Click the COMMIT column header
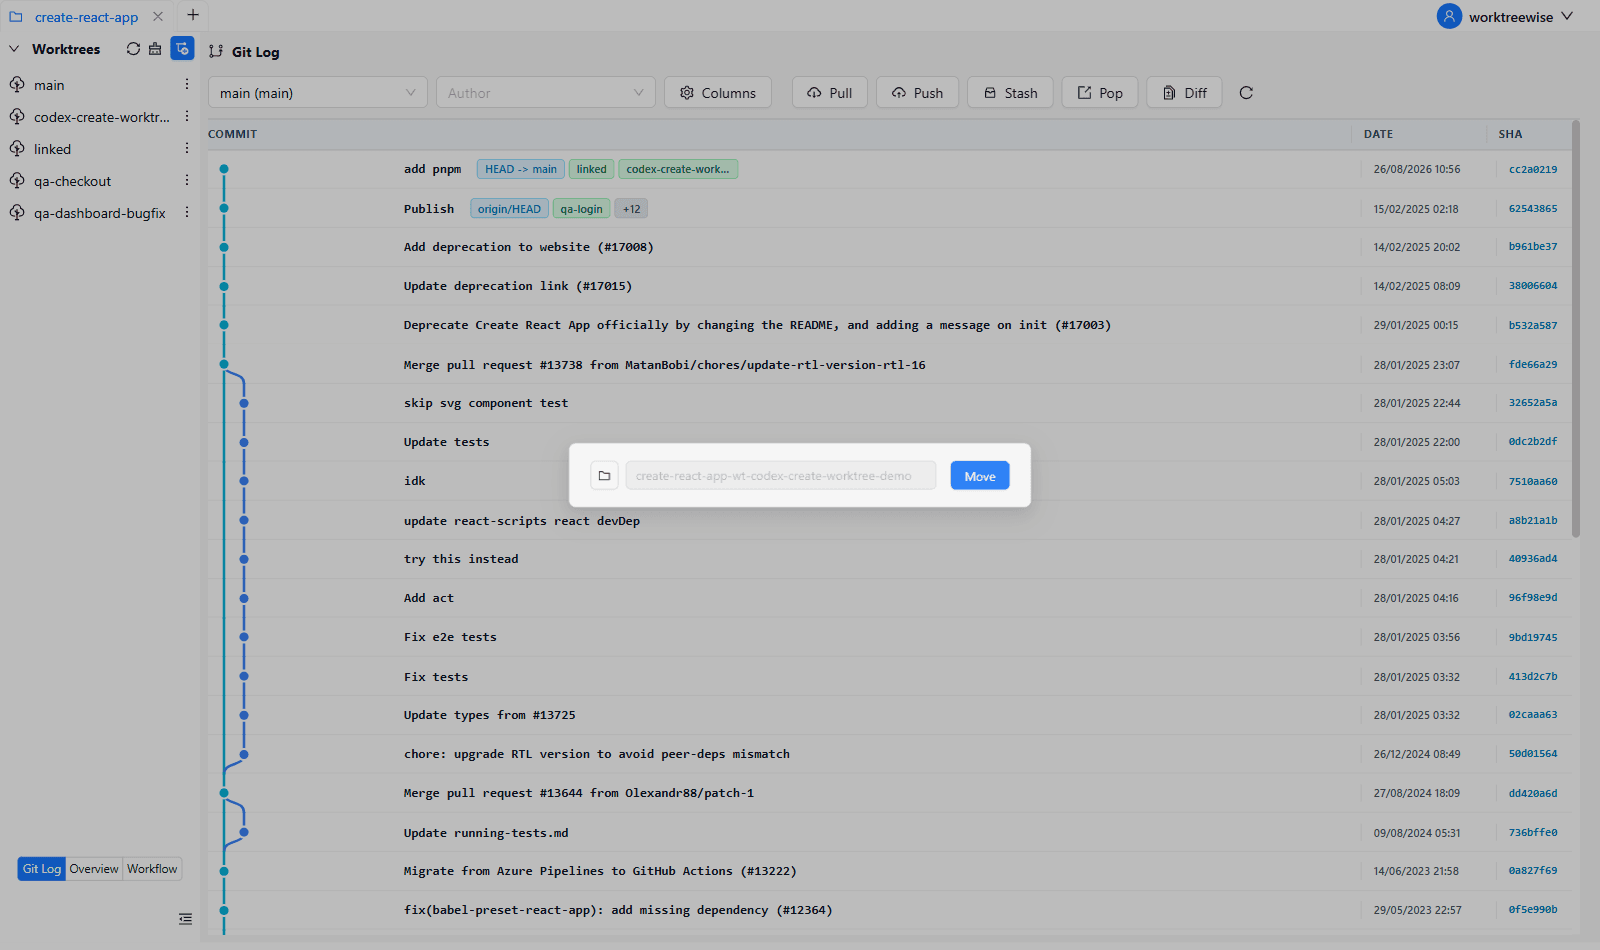 point(232,134)
